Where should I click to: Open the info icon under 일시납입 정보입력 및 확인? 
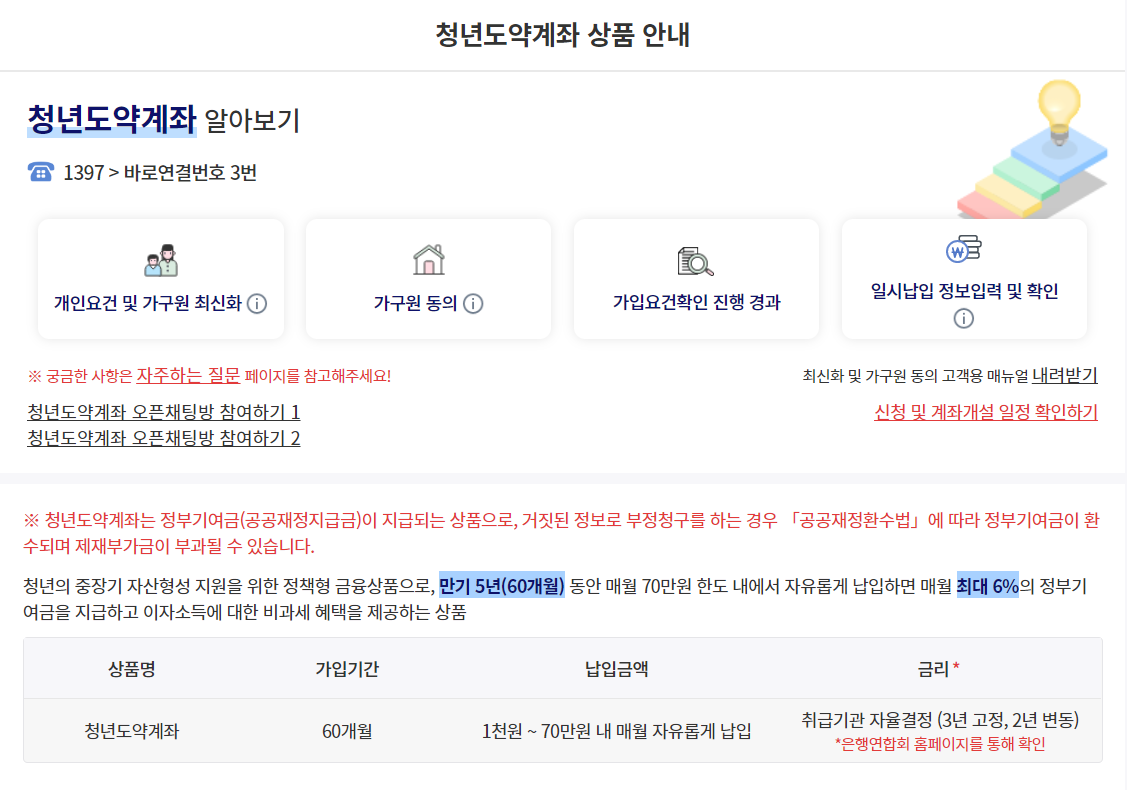coord(962,317)
